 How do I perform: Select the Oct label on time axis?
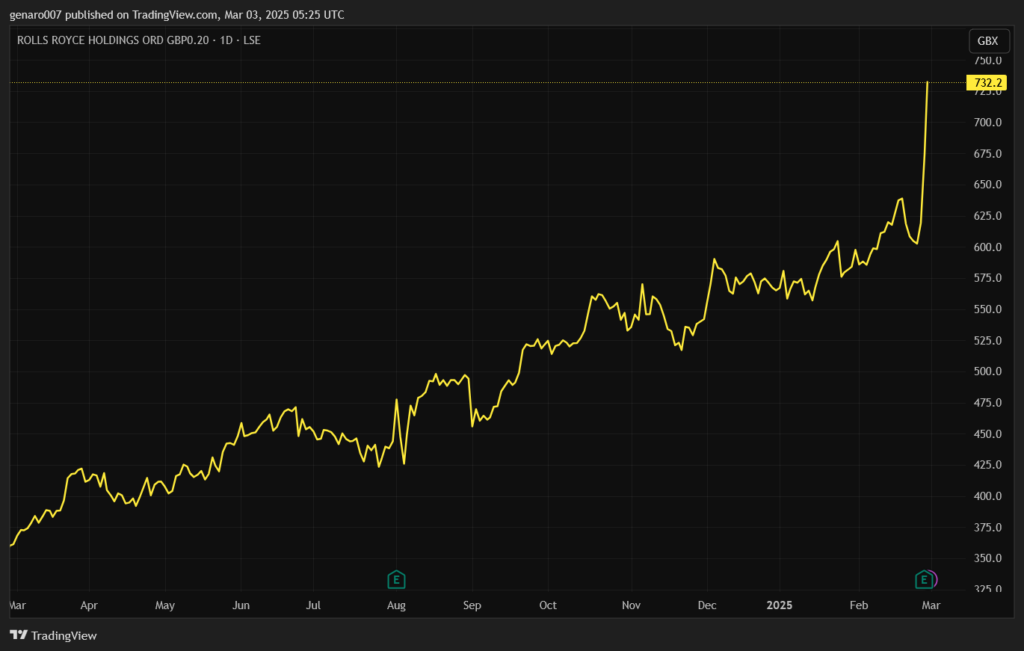[x=547, y=605]
